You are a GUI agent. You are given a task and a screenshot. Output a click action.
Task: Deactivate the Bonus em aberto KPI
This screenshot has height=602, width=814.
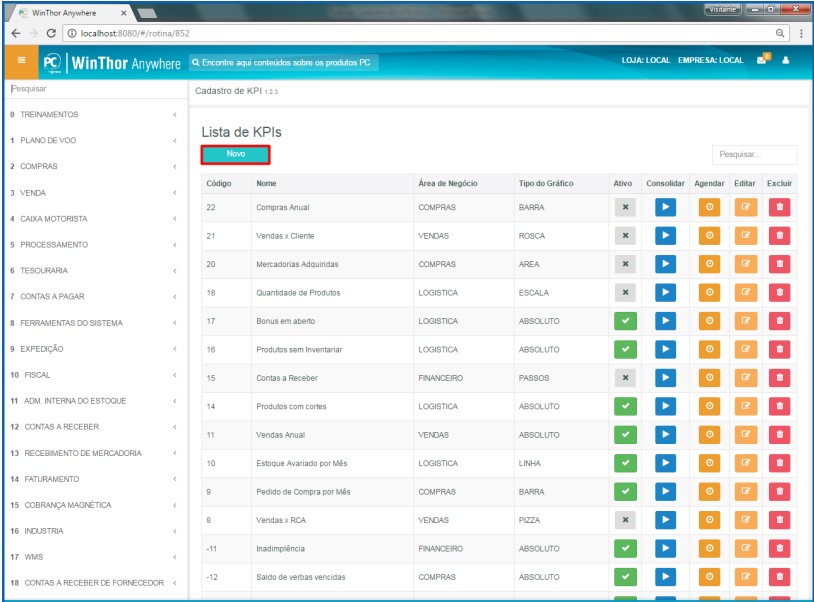(625, 321)
